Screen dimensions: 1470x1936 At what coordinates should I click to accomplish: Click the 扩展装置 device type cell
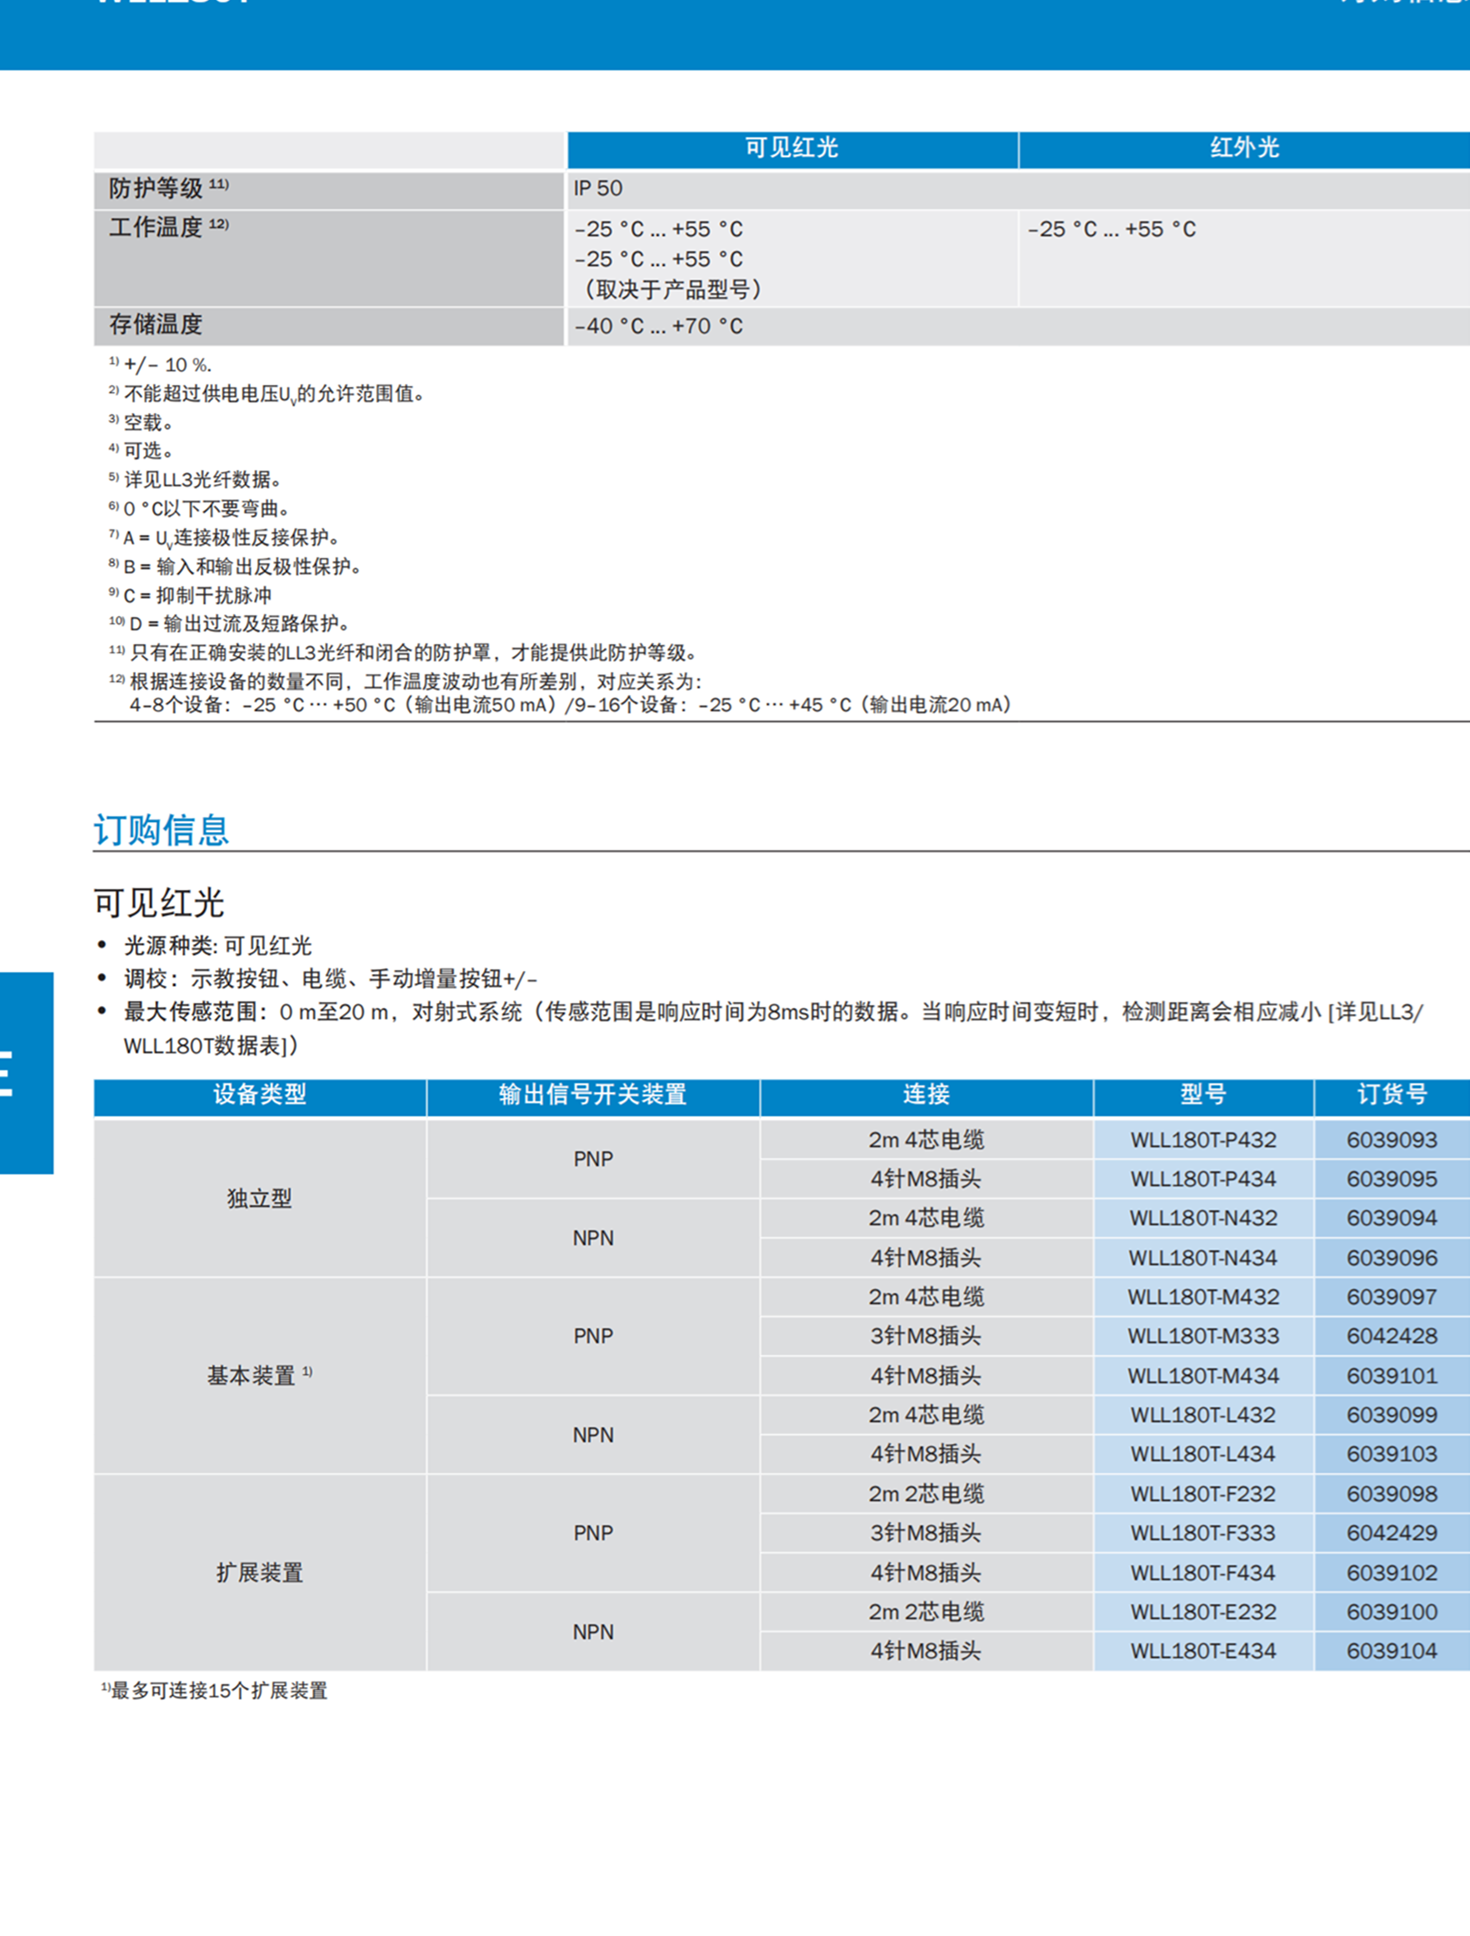[260, 1573]
